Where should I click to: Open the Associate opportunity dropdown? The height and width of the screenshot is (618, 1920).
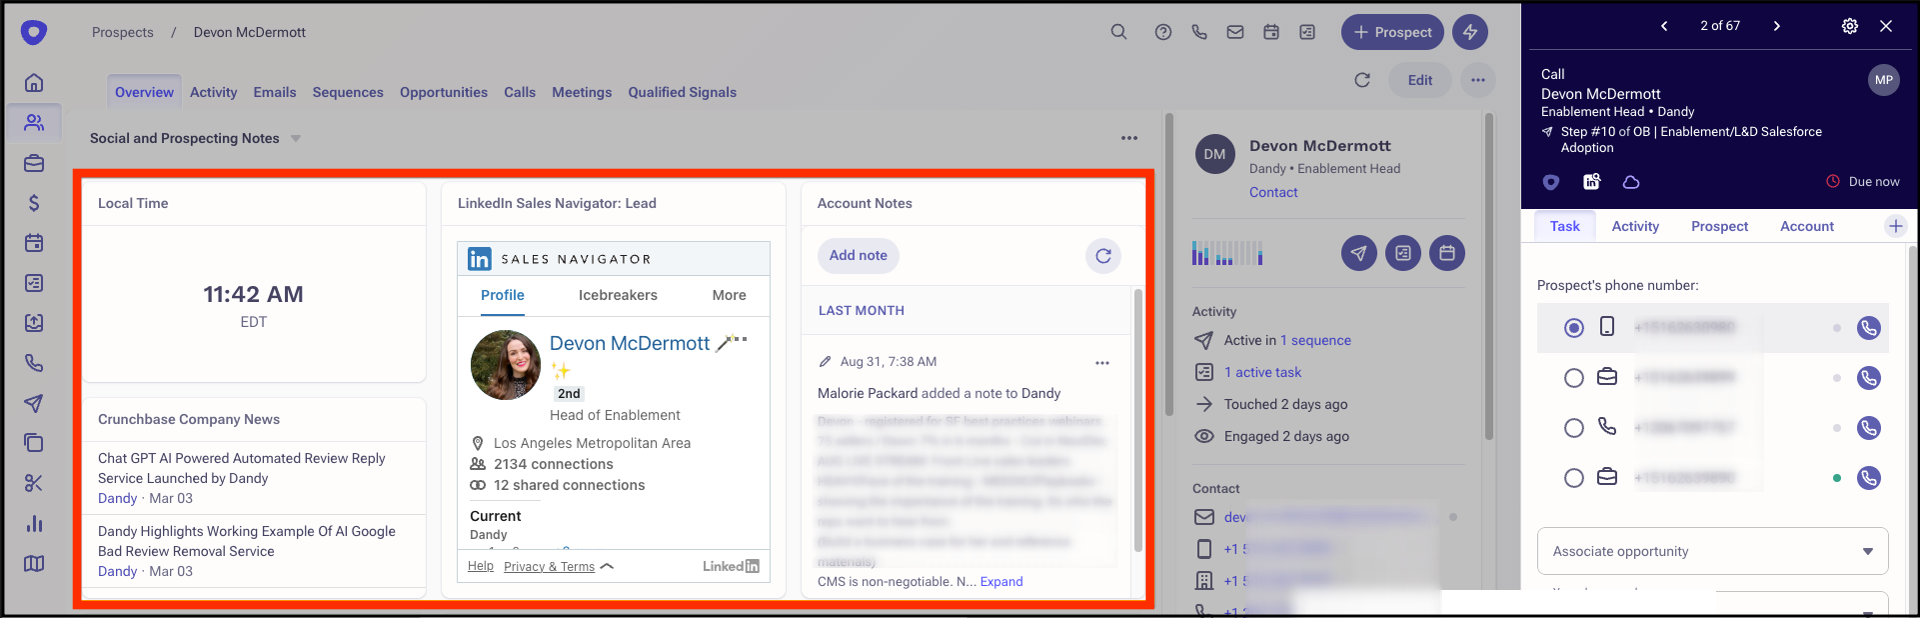coord(1712,551)
